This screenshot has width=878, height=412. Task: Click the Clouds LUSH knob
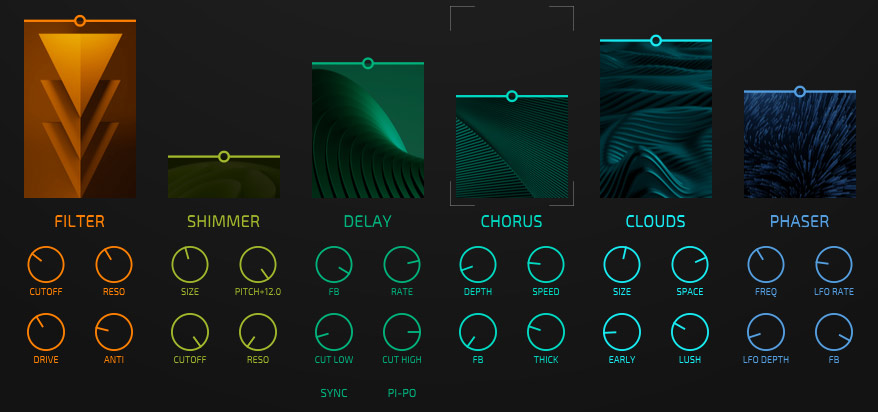tap(690, 332)
